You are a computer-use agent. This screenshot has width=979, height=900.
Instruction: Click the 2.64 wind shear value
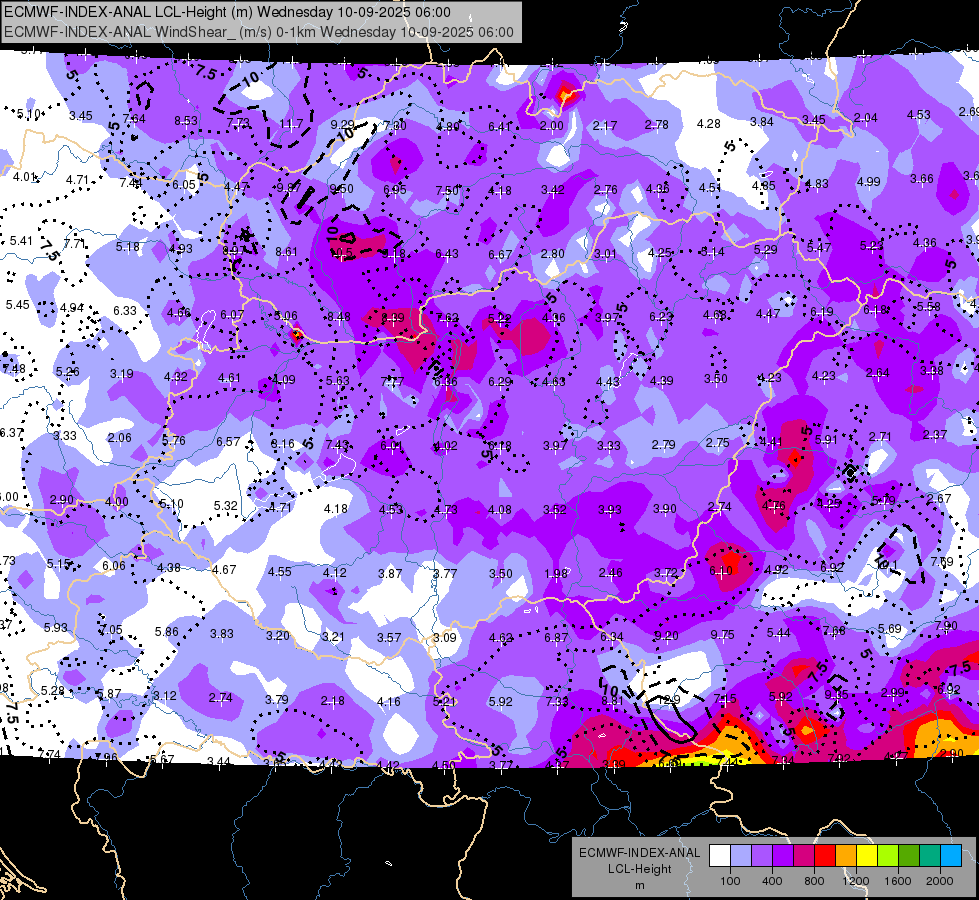[x=877, y=373]
